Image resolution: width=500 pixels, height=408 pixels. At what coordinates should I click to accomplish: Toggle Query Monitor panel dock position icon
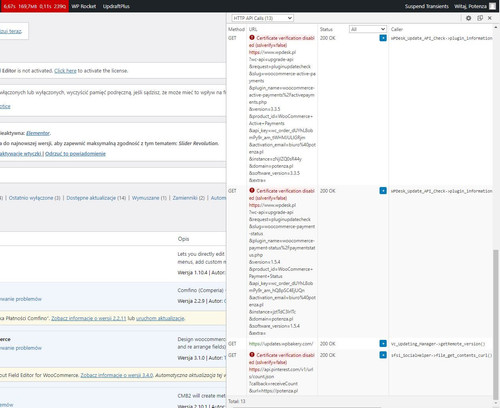(480, 18)
